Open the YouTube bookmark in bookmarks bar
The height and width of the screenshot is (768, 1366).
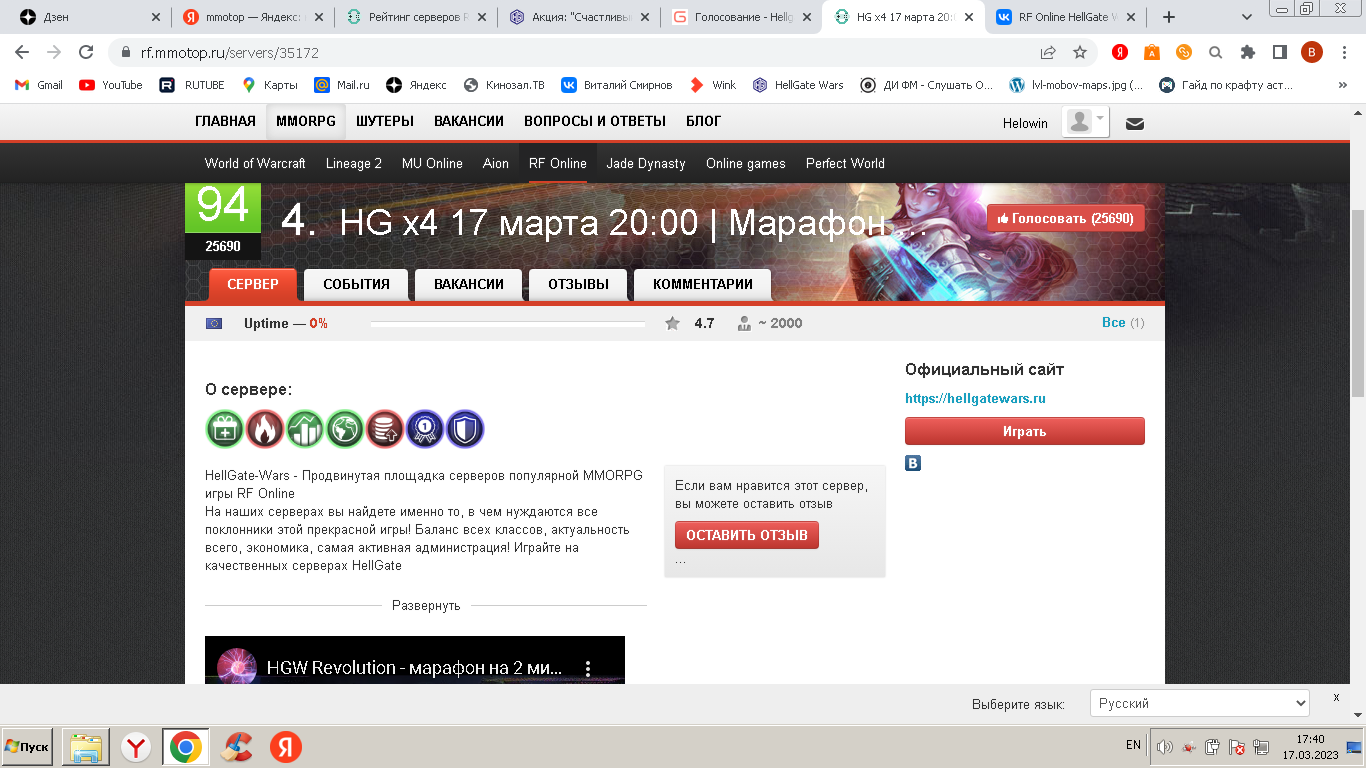click(x=111, y=85)
